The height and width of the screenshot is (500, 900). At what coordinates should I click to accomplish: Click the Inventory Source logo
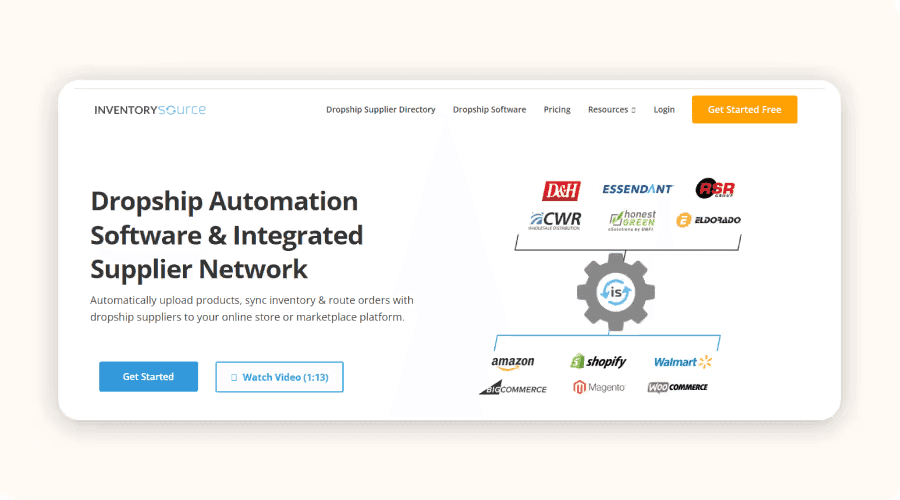[x=150, y=110]
